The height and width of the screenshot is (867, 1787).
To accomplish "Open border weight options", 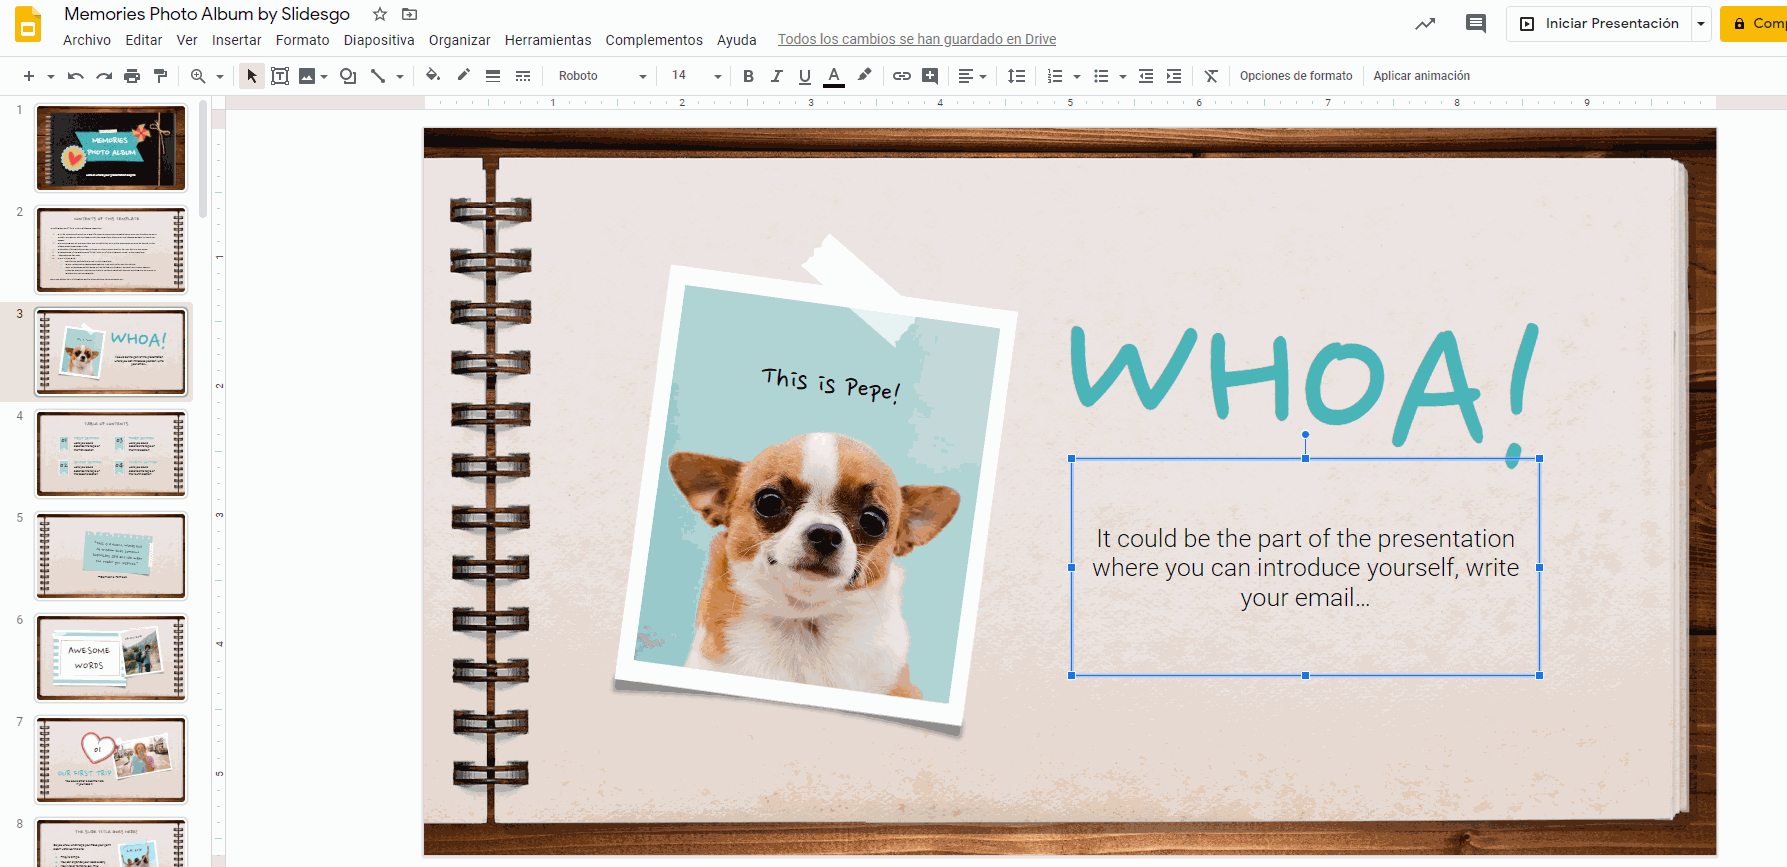I will click(493, 76).
